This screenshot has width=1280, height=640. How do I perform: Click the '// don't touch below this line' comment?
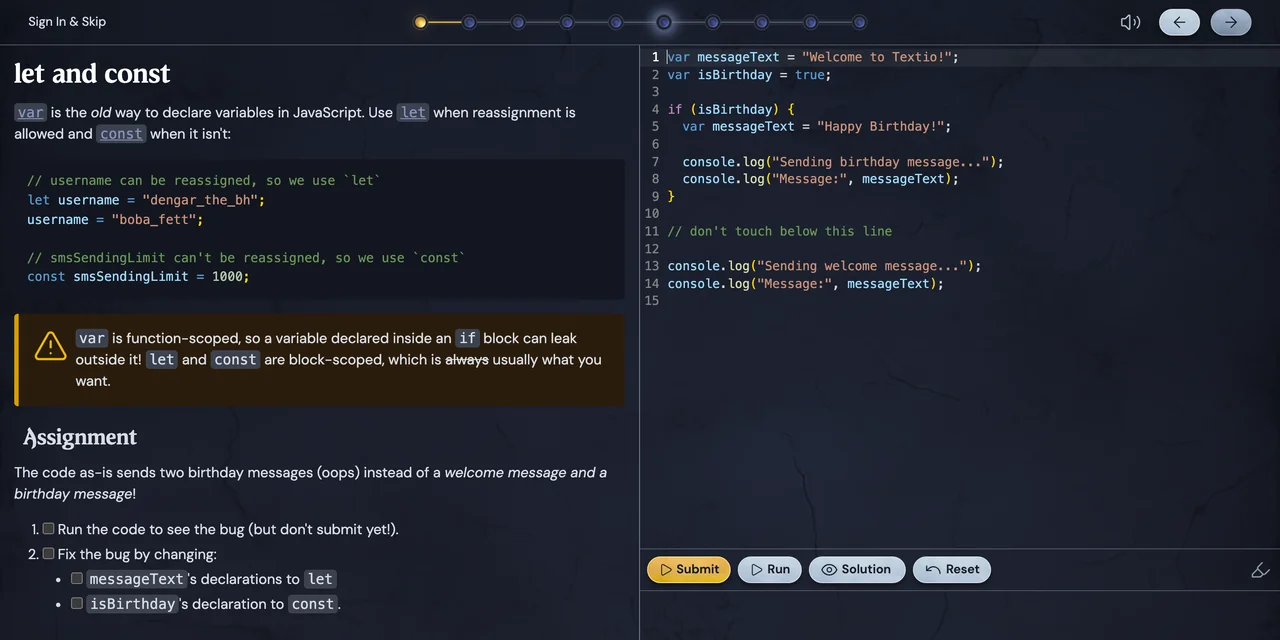[x=780, y=231]
